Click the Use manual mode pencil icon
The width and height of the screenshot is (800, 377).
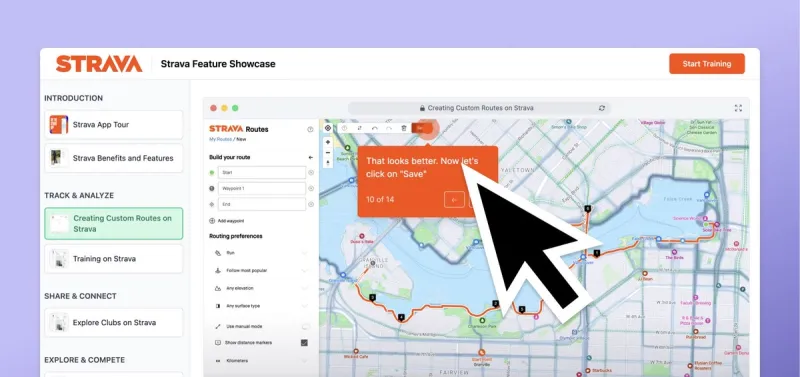(x=218, y=326)
